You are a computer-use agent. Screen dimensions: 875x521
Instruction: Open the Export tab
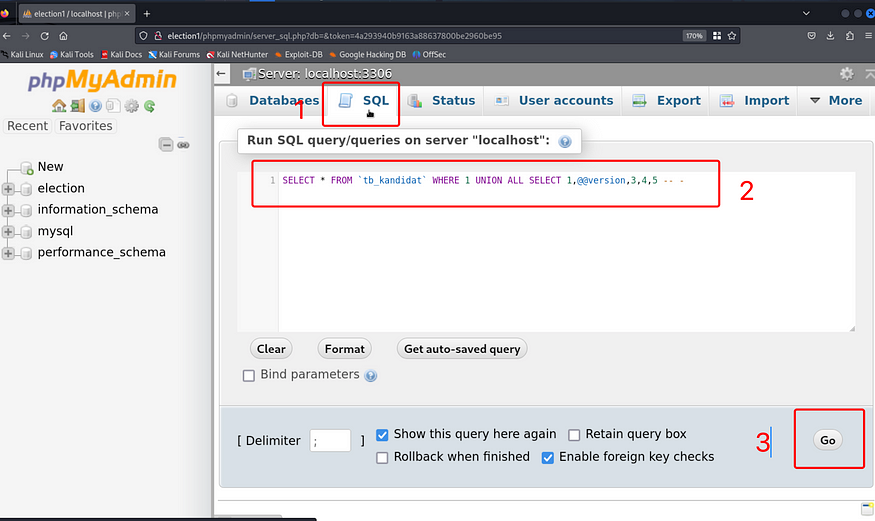(x=666, y=100)
